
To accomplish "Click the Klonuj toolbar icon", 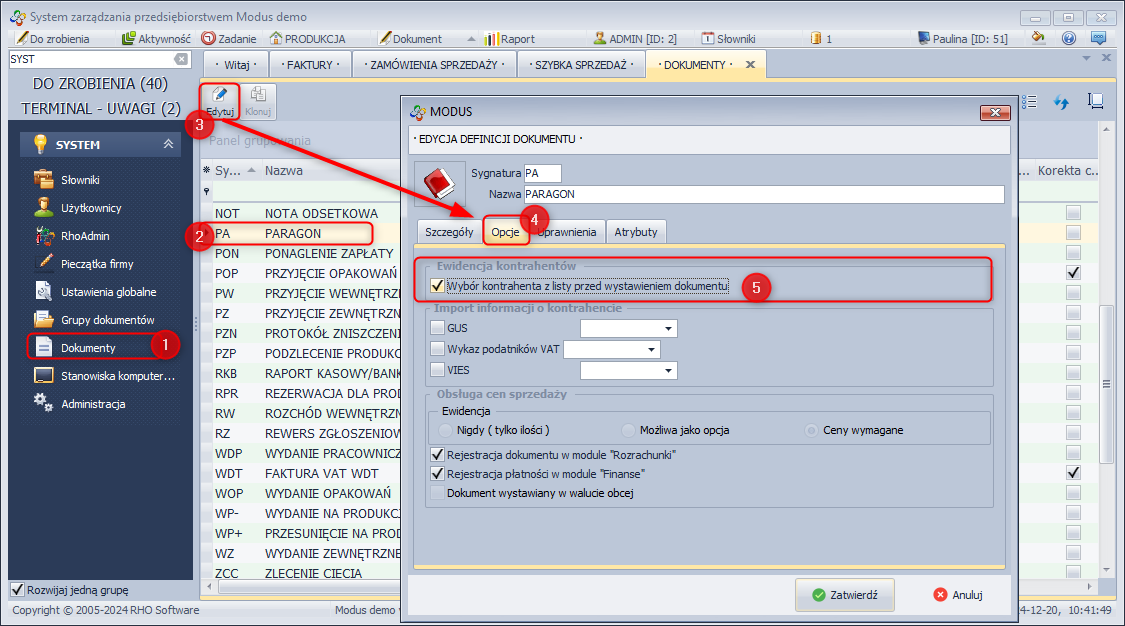I will coord(258,101).
